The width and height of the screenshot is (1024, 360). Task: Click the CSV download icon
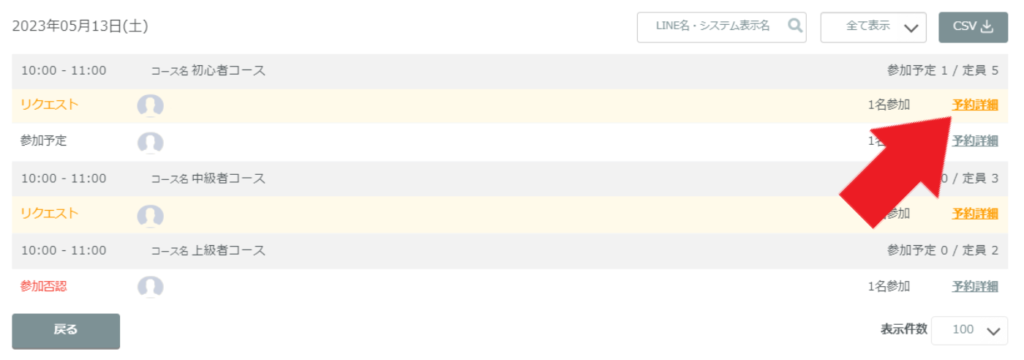(x=987, y=26)
